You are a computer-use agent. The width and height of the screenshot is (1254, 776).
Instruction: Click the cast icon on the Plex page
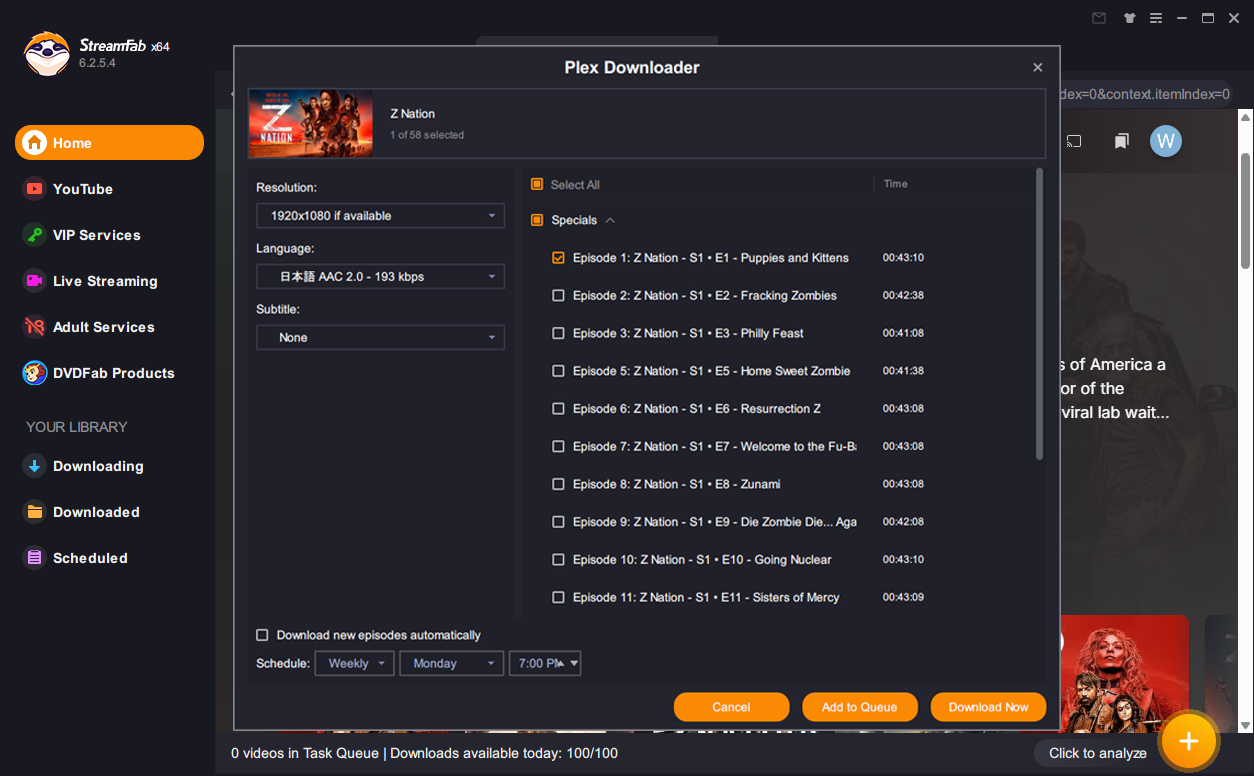[1074, 141]
